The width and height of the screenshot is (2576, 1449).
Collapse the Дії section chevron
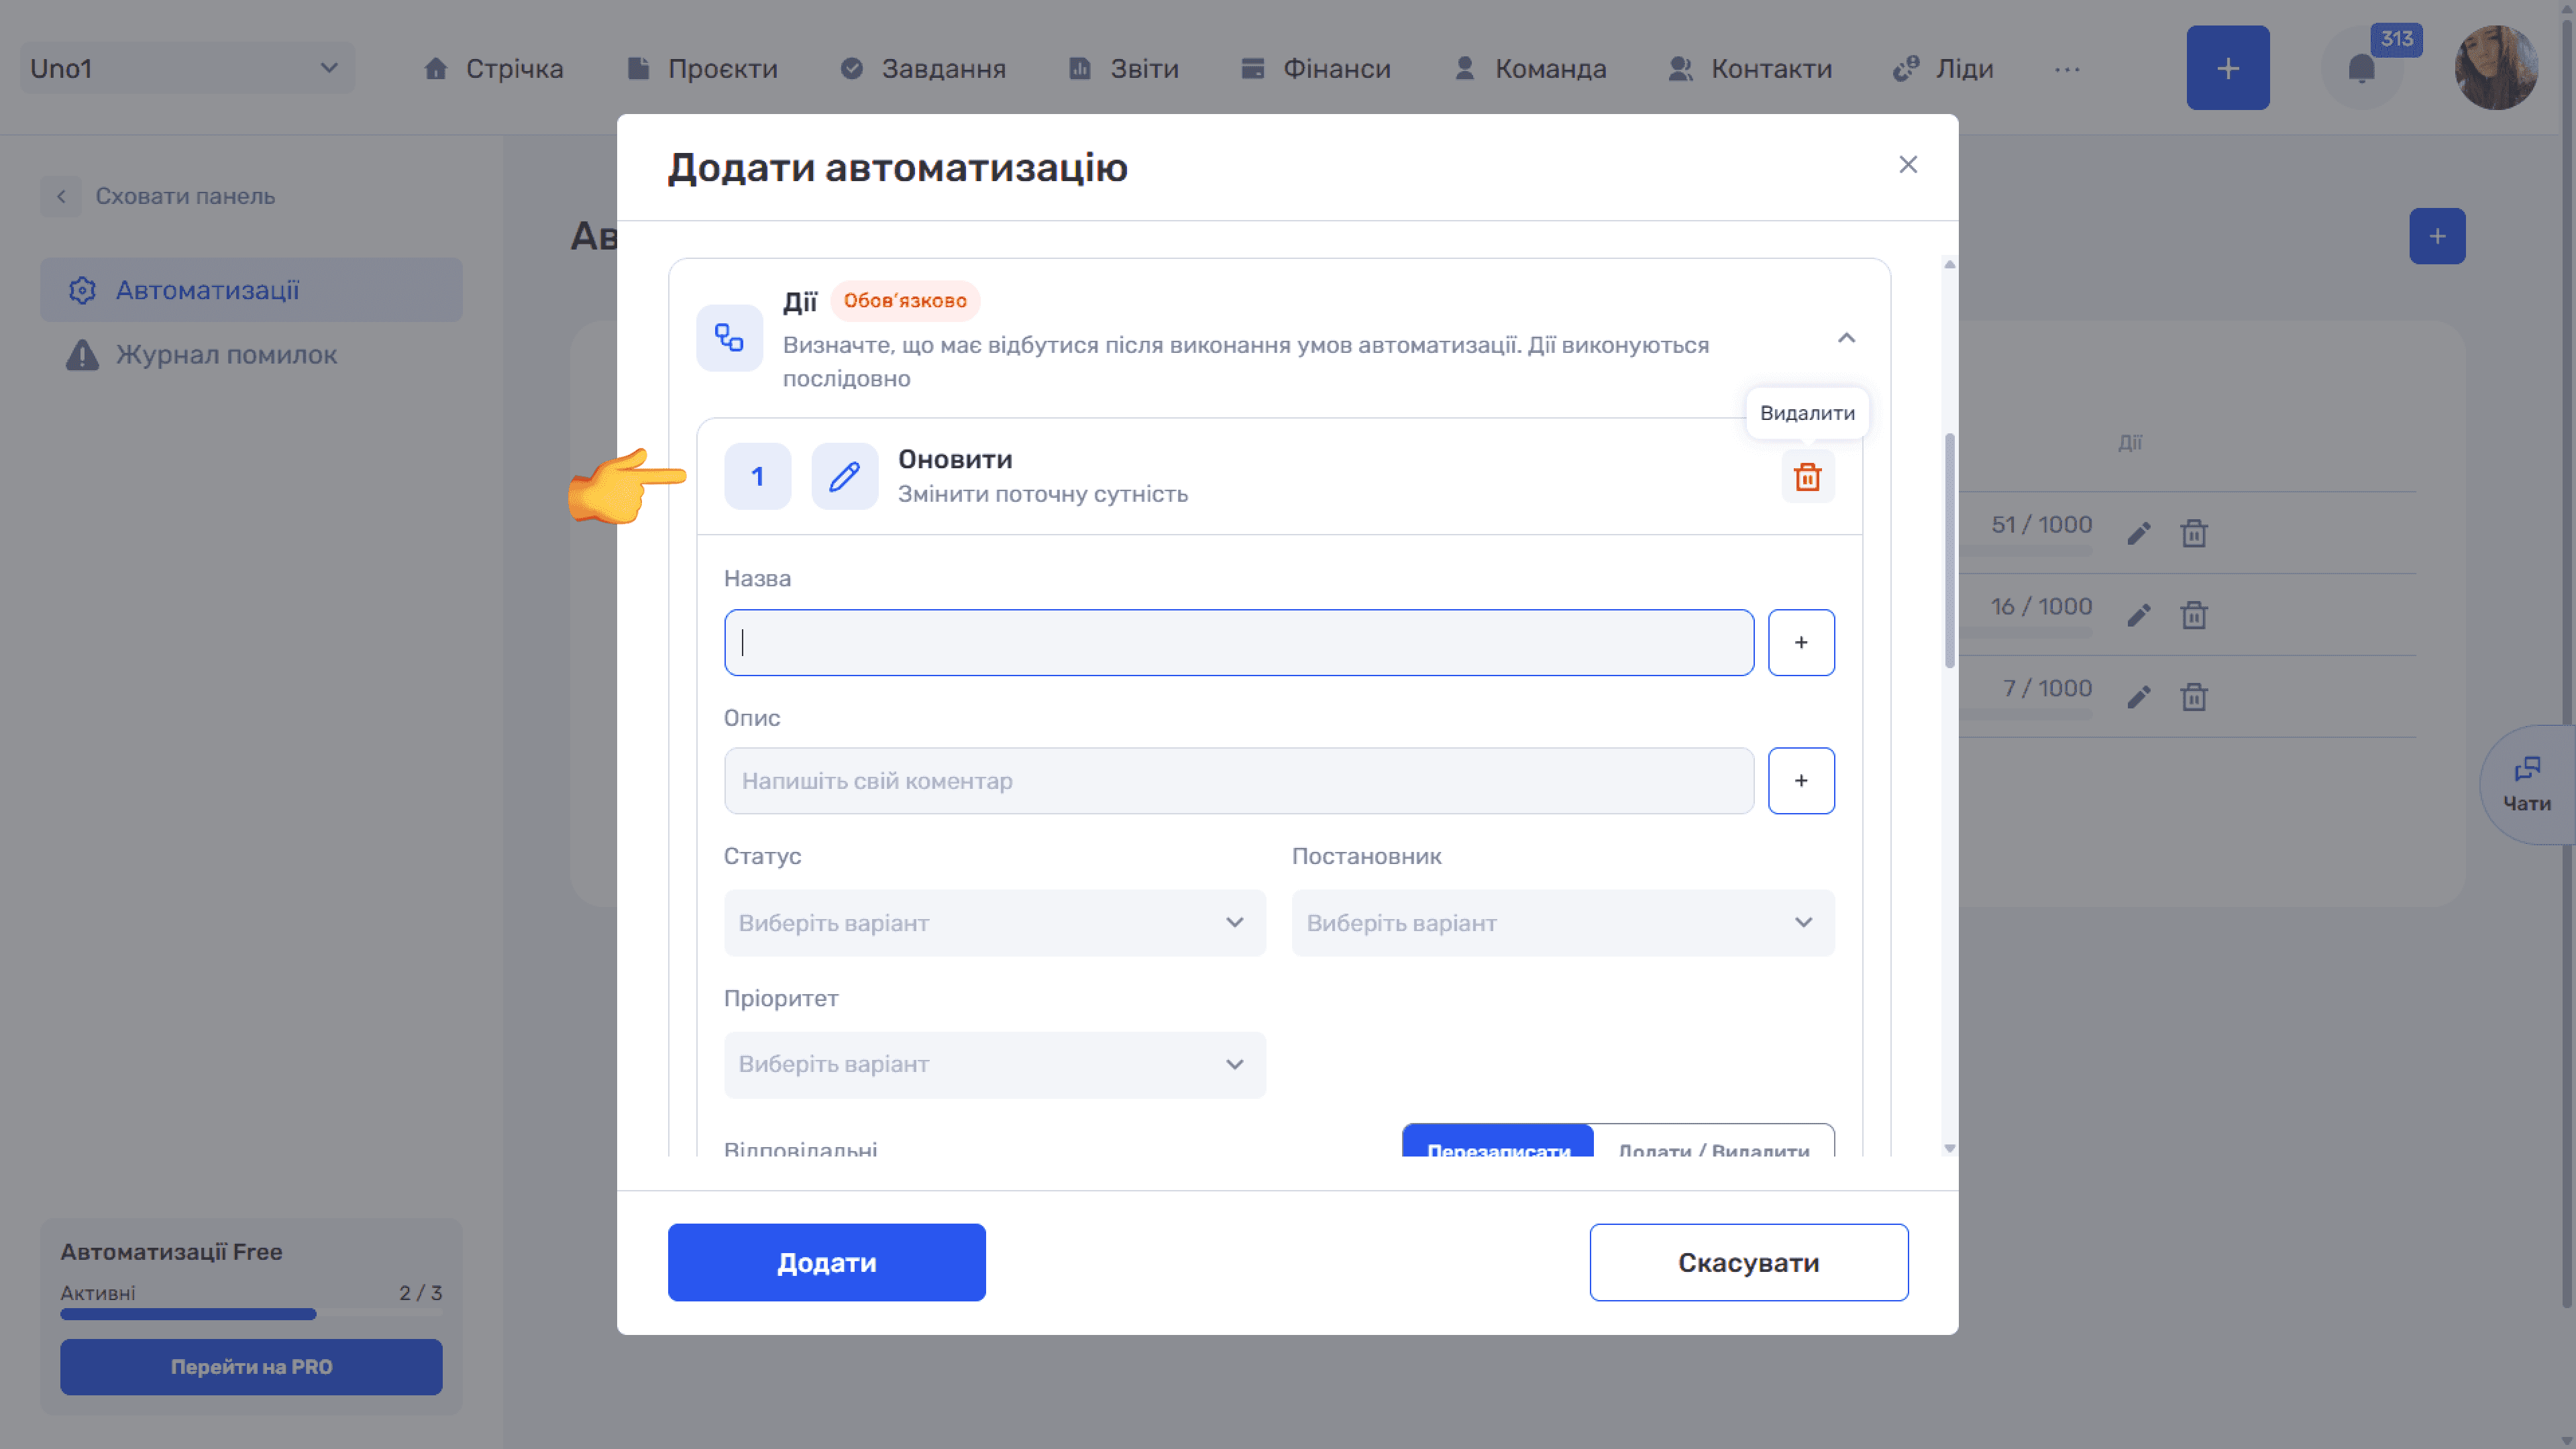point(1846,338)
